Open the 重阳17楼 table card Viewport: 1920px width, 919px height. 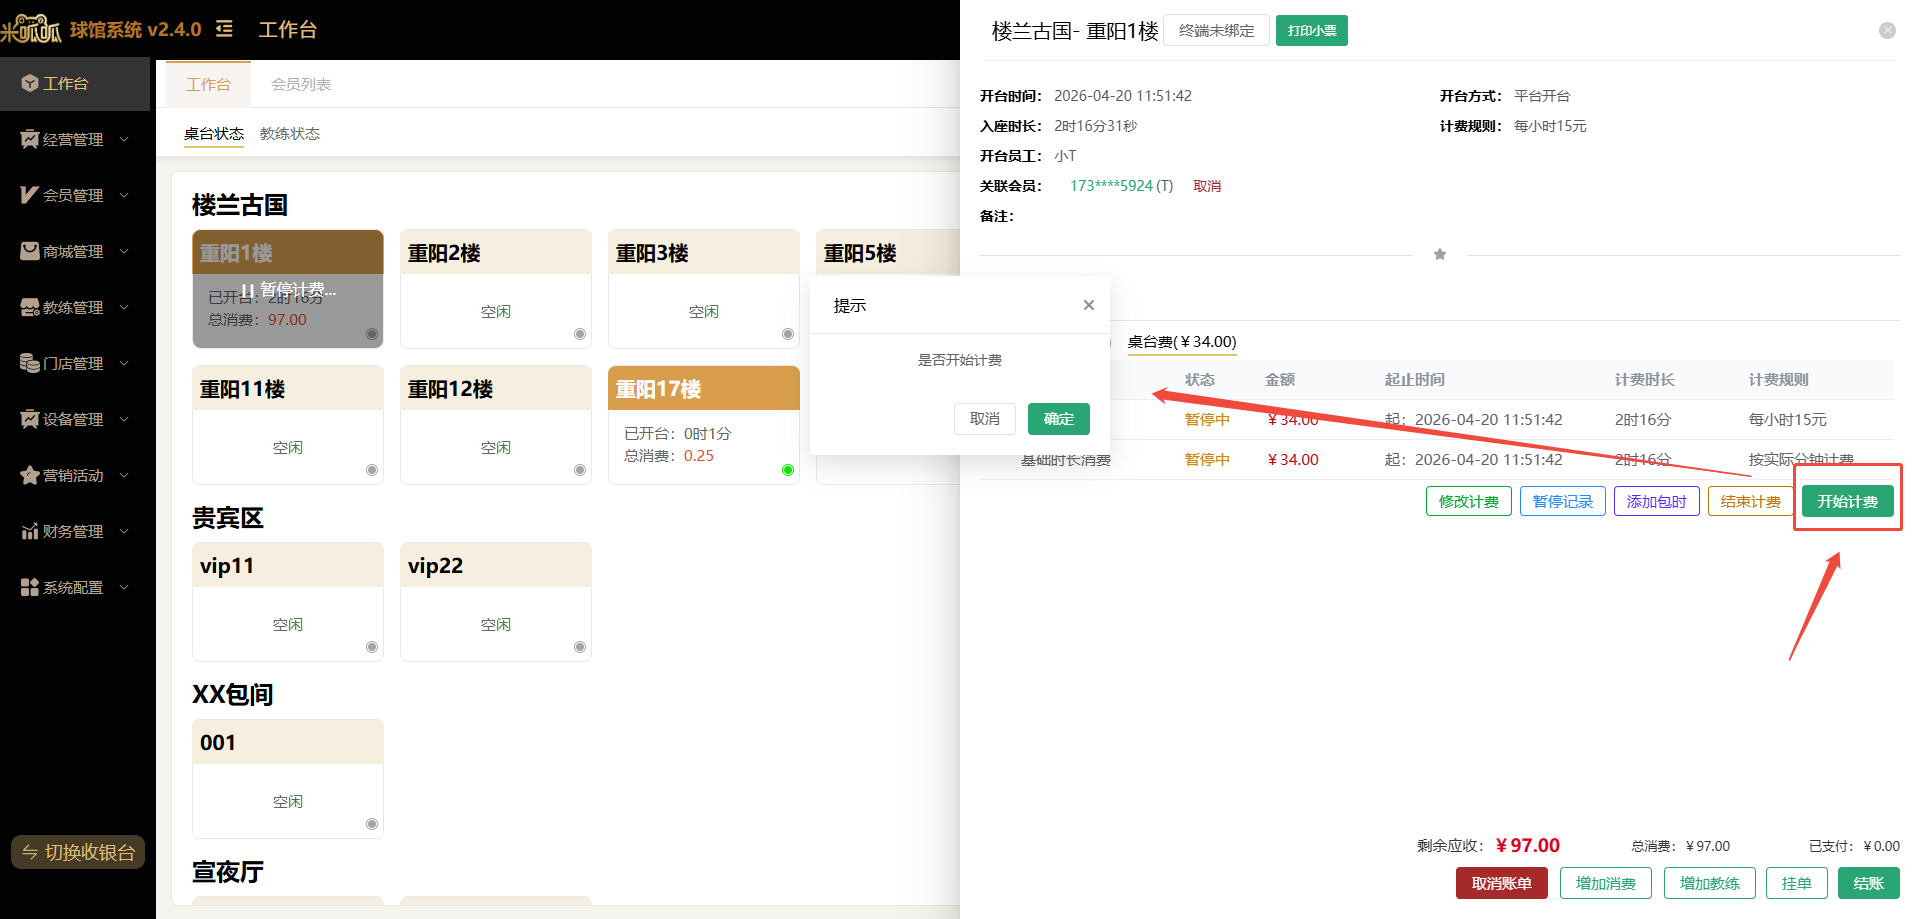click(x=704, y=425)
